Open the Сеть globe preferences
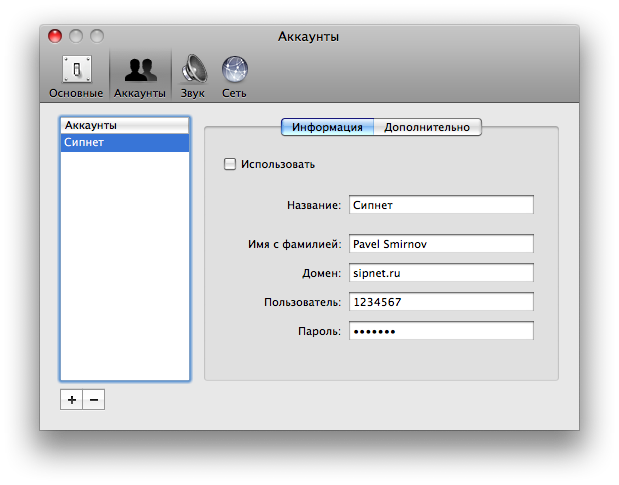The width and height of the screenshot is (619, 485). click(234, 76)
